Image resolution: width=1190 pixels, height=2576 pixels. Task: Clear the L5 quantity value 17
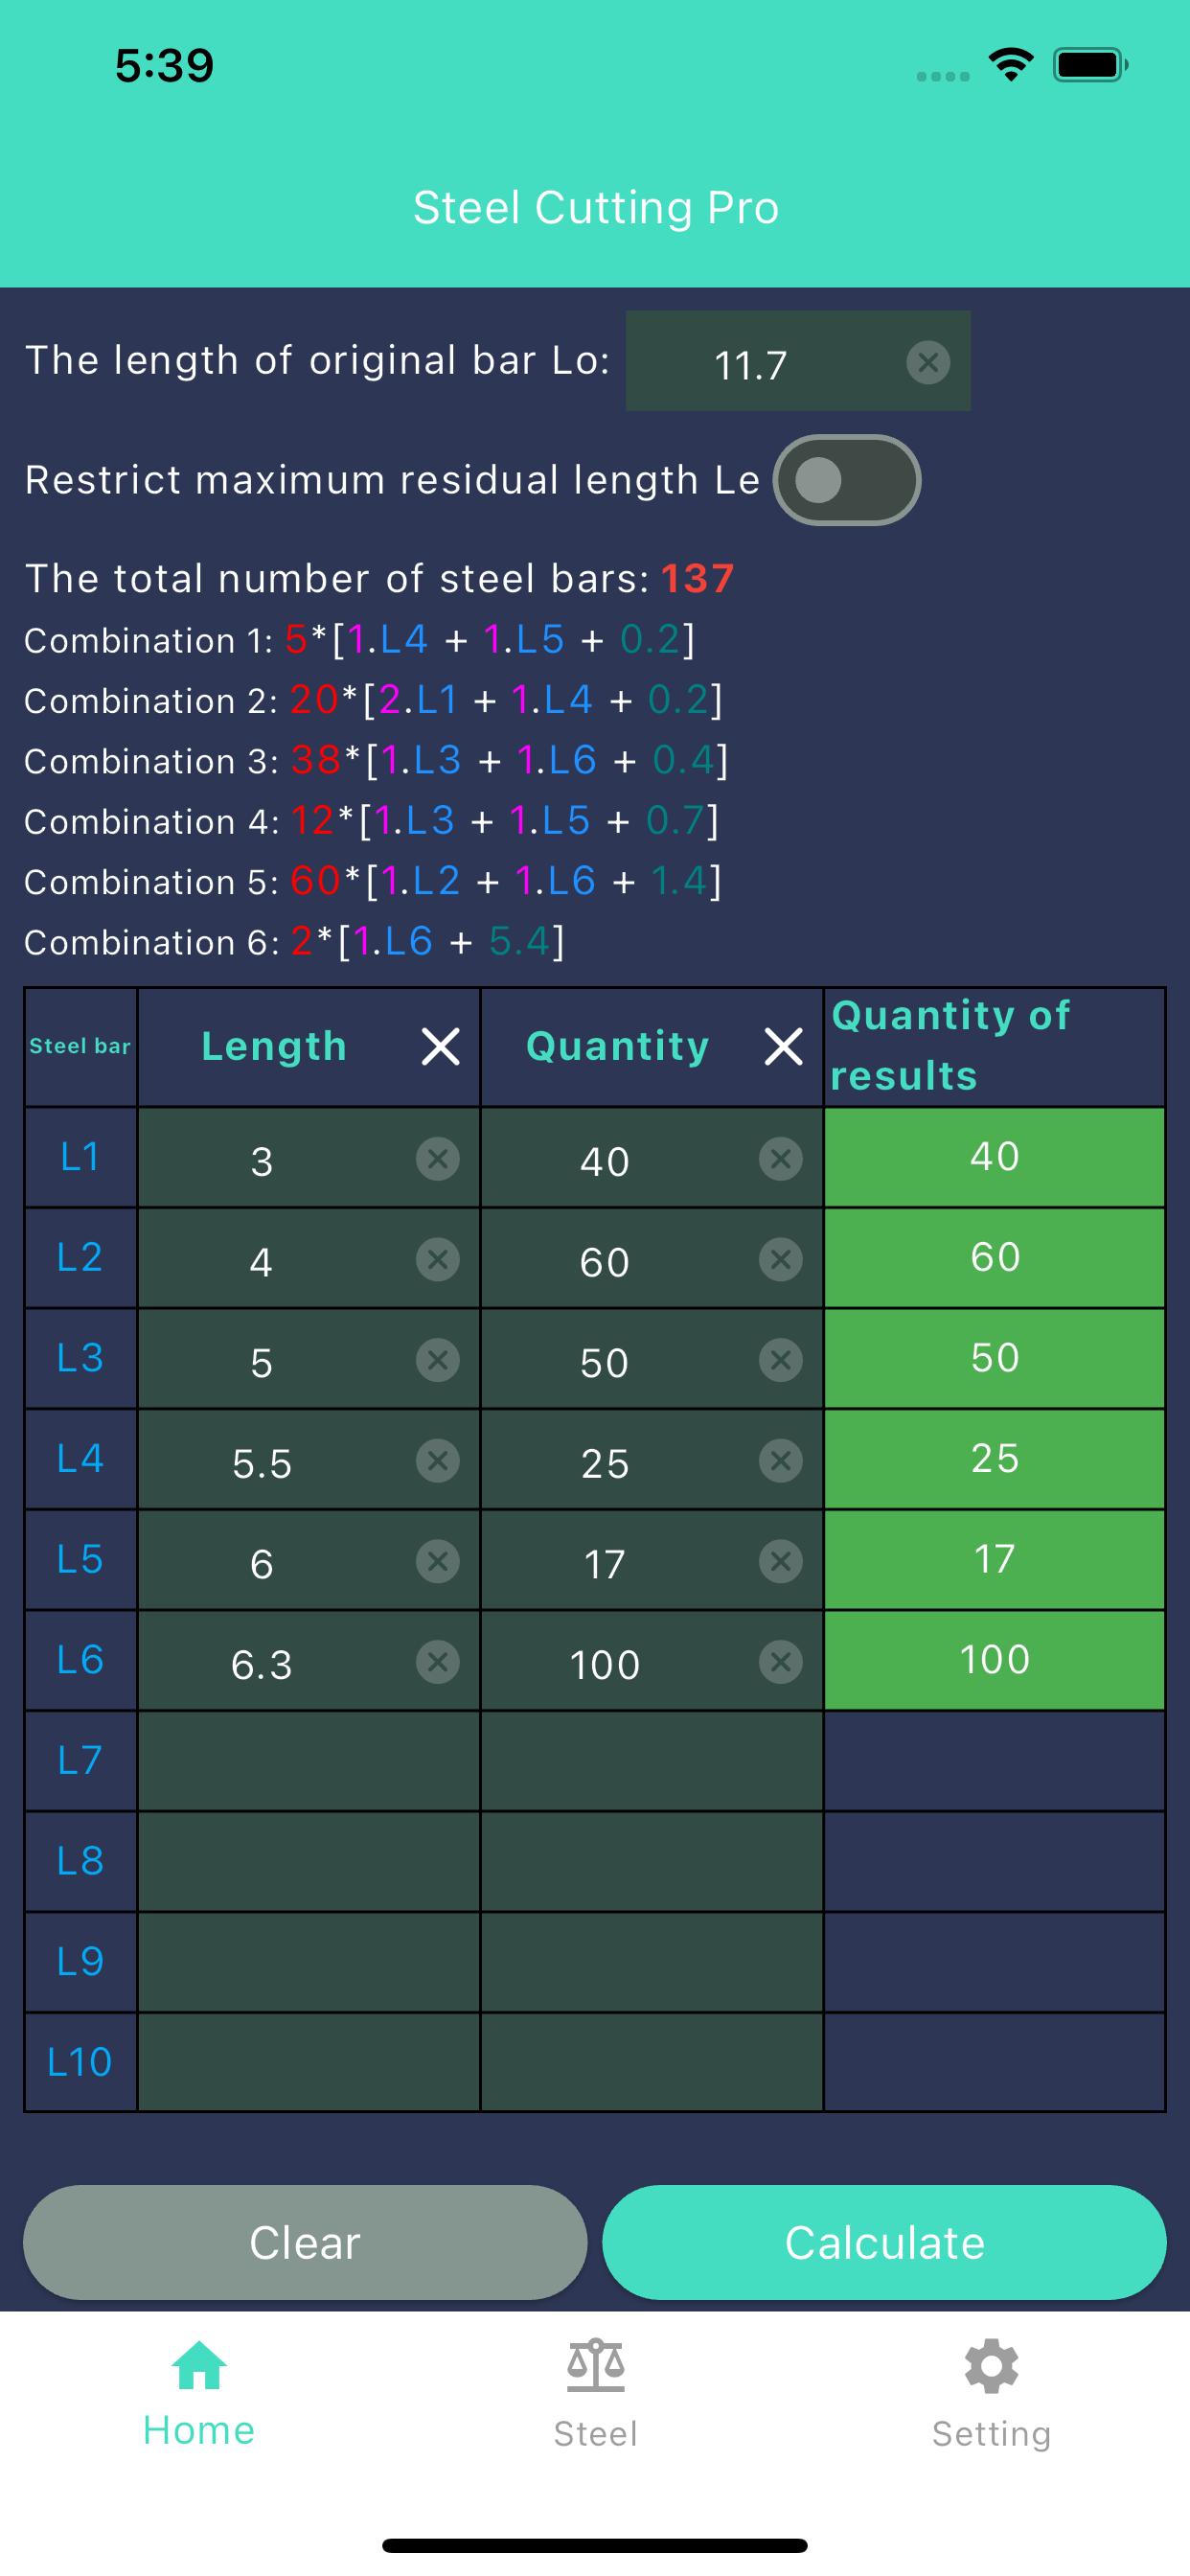pos(781,1561)
